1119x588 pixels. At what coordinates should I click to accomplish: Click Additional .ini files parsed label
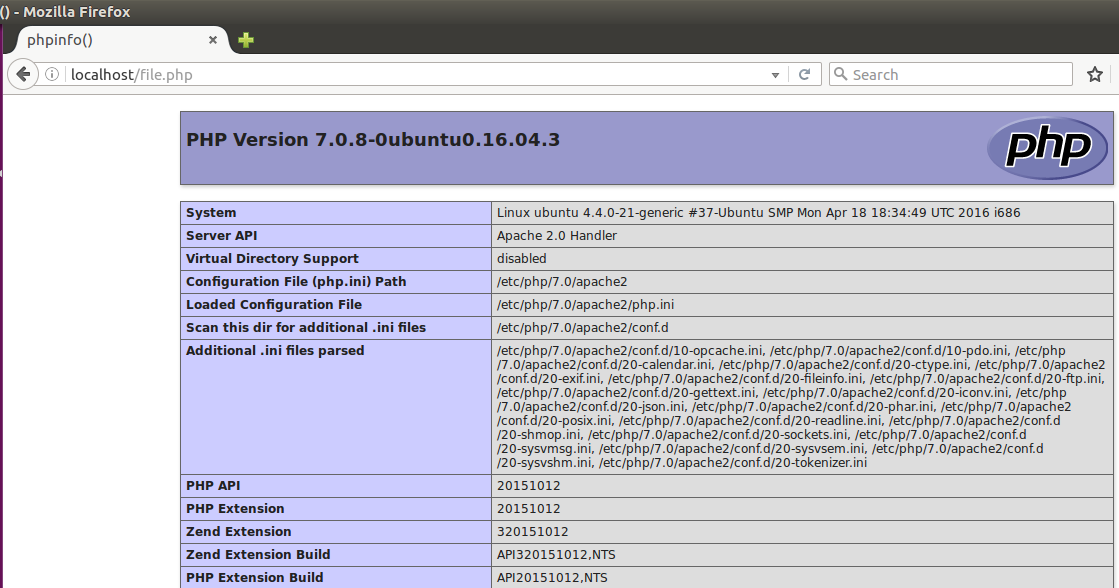(x=275, y=350)
